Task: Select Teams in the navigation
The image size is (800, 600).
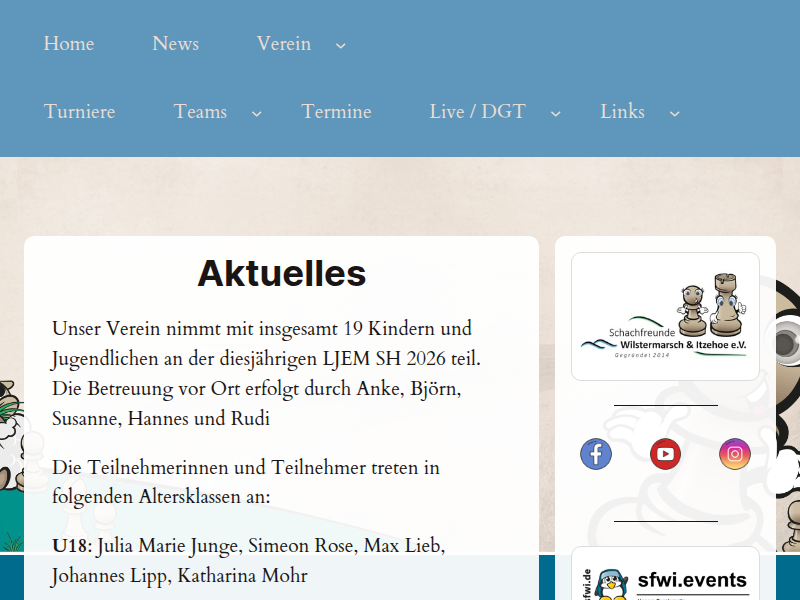Action: click(x=200, y=112)
